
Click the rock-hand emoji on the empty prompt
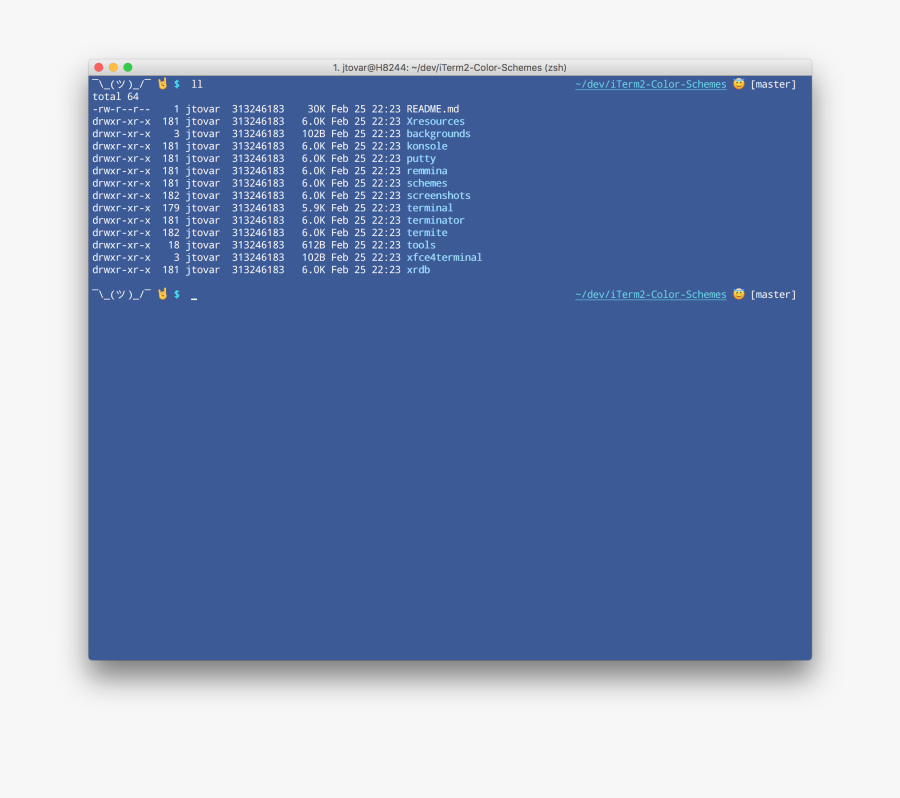(x=162, y=294)
